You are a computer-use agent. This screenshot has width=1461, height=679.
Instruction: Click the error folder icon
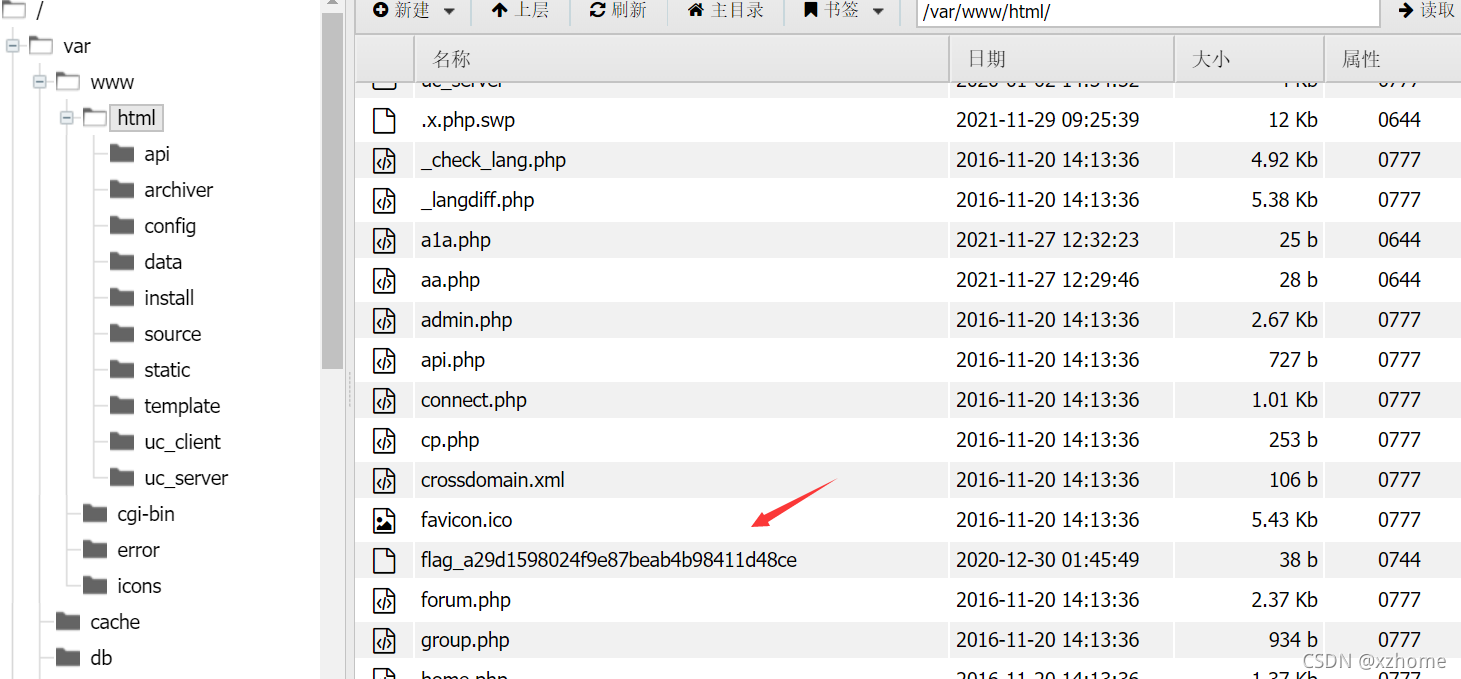95,549
